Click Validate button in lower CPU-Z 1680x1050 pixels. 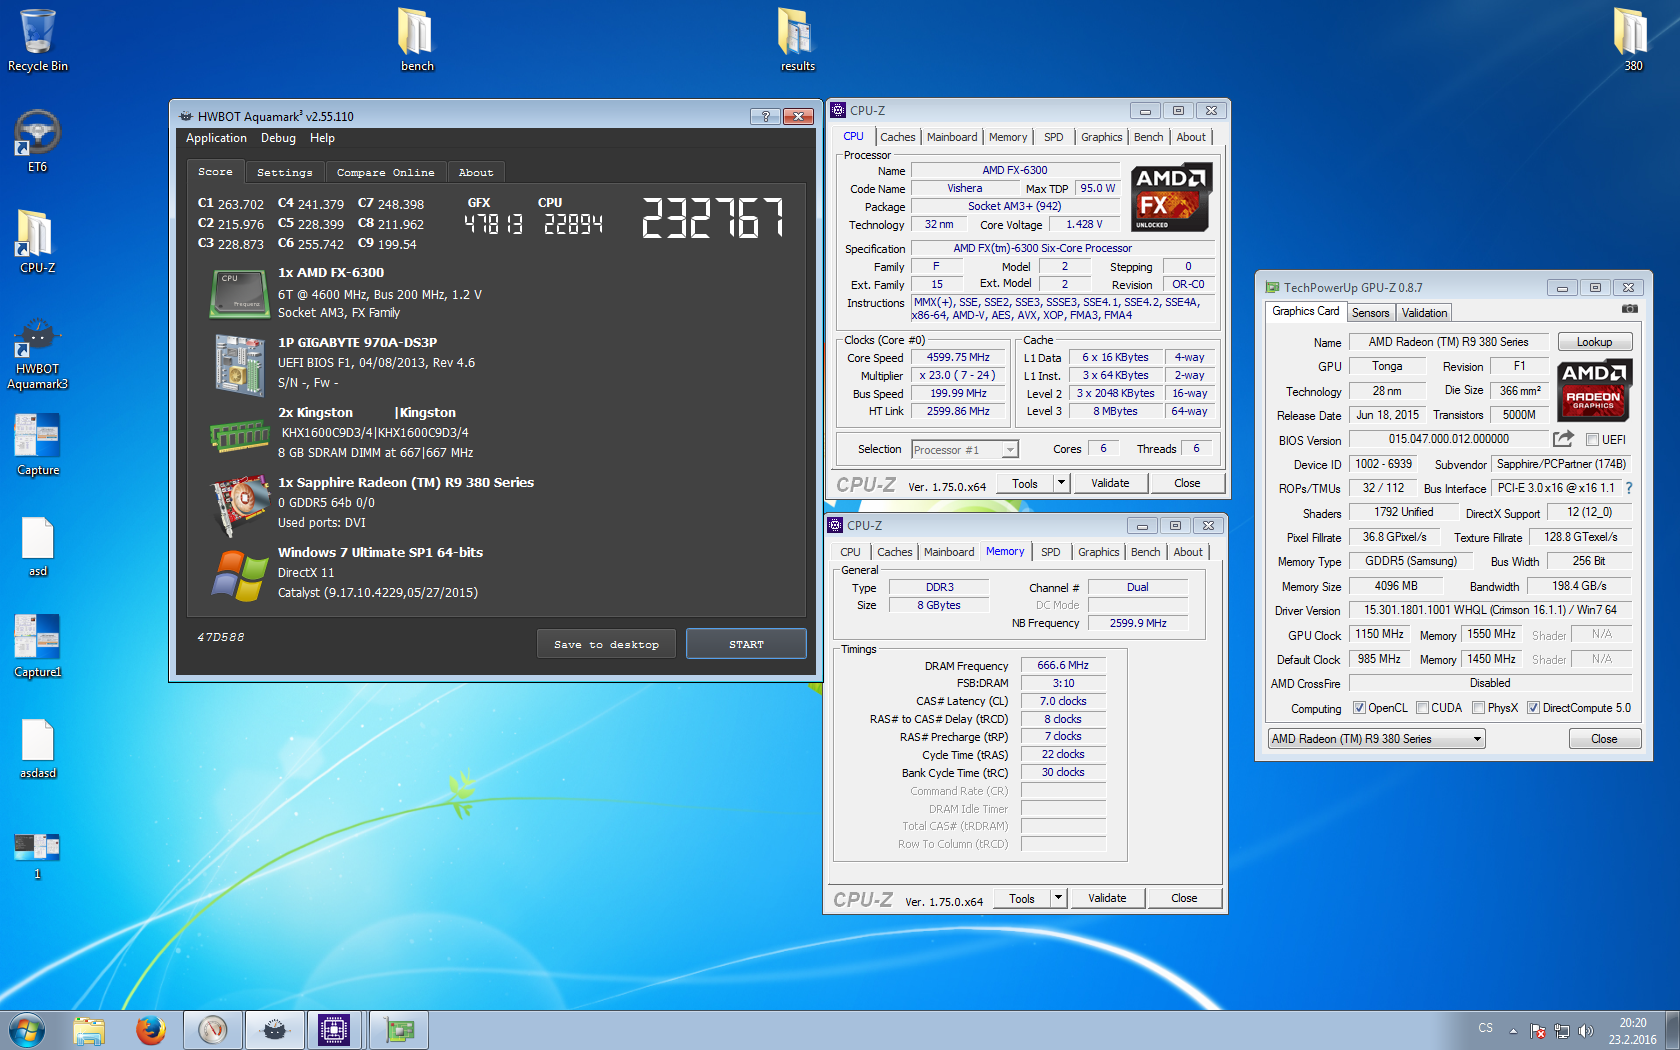tap(1107, 898)
